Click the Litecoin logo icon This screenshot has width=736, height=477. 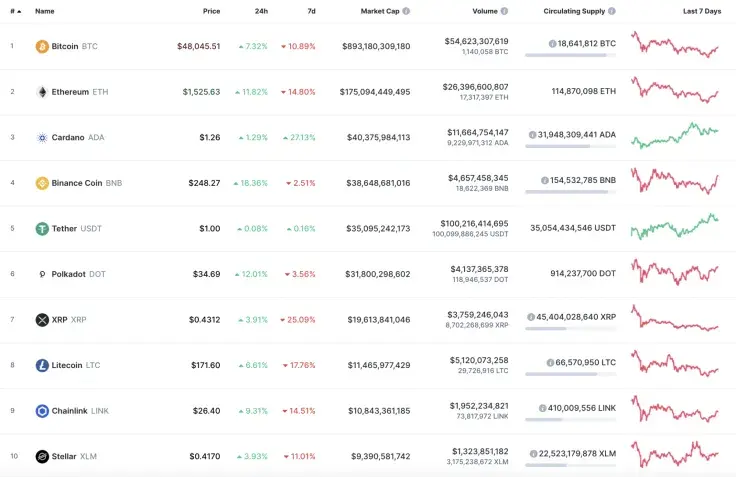click(42, 366)
